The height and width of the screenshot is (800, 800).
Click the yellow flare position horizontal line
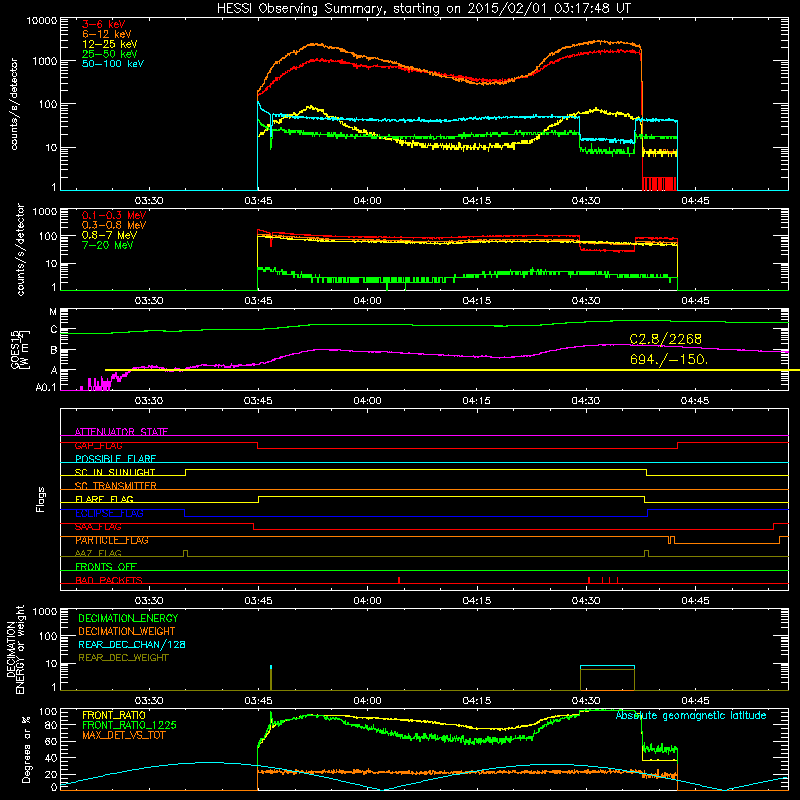[452, 370]
